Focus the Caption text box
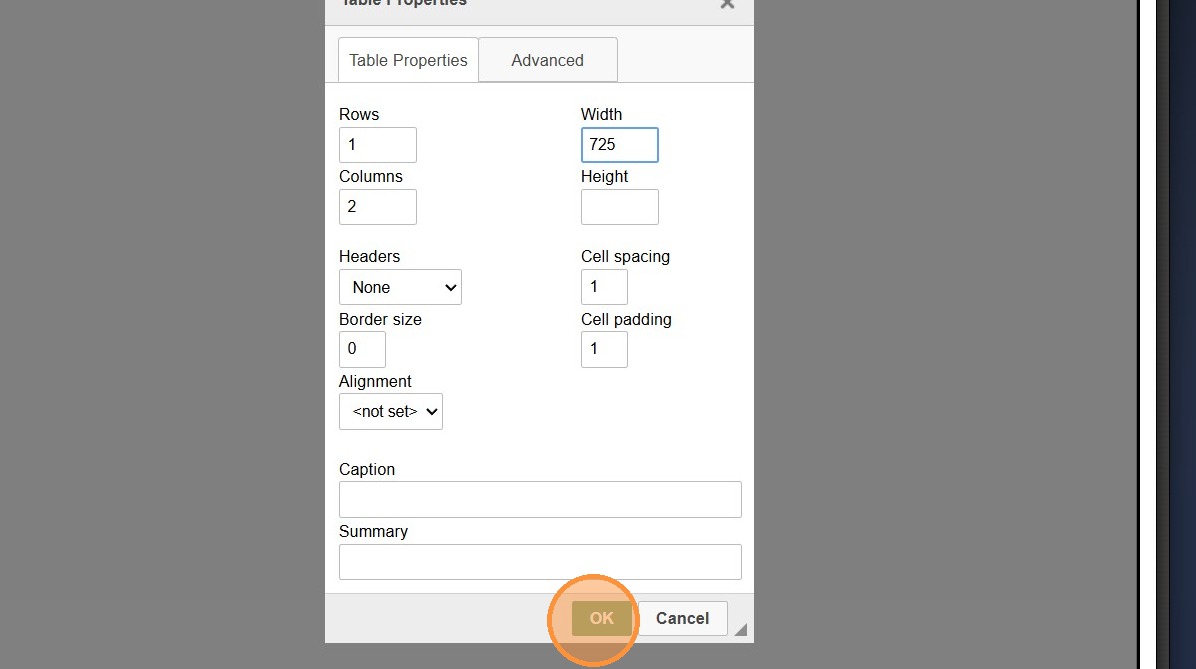 (x=540, y=499)
